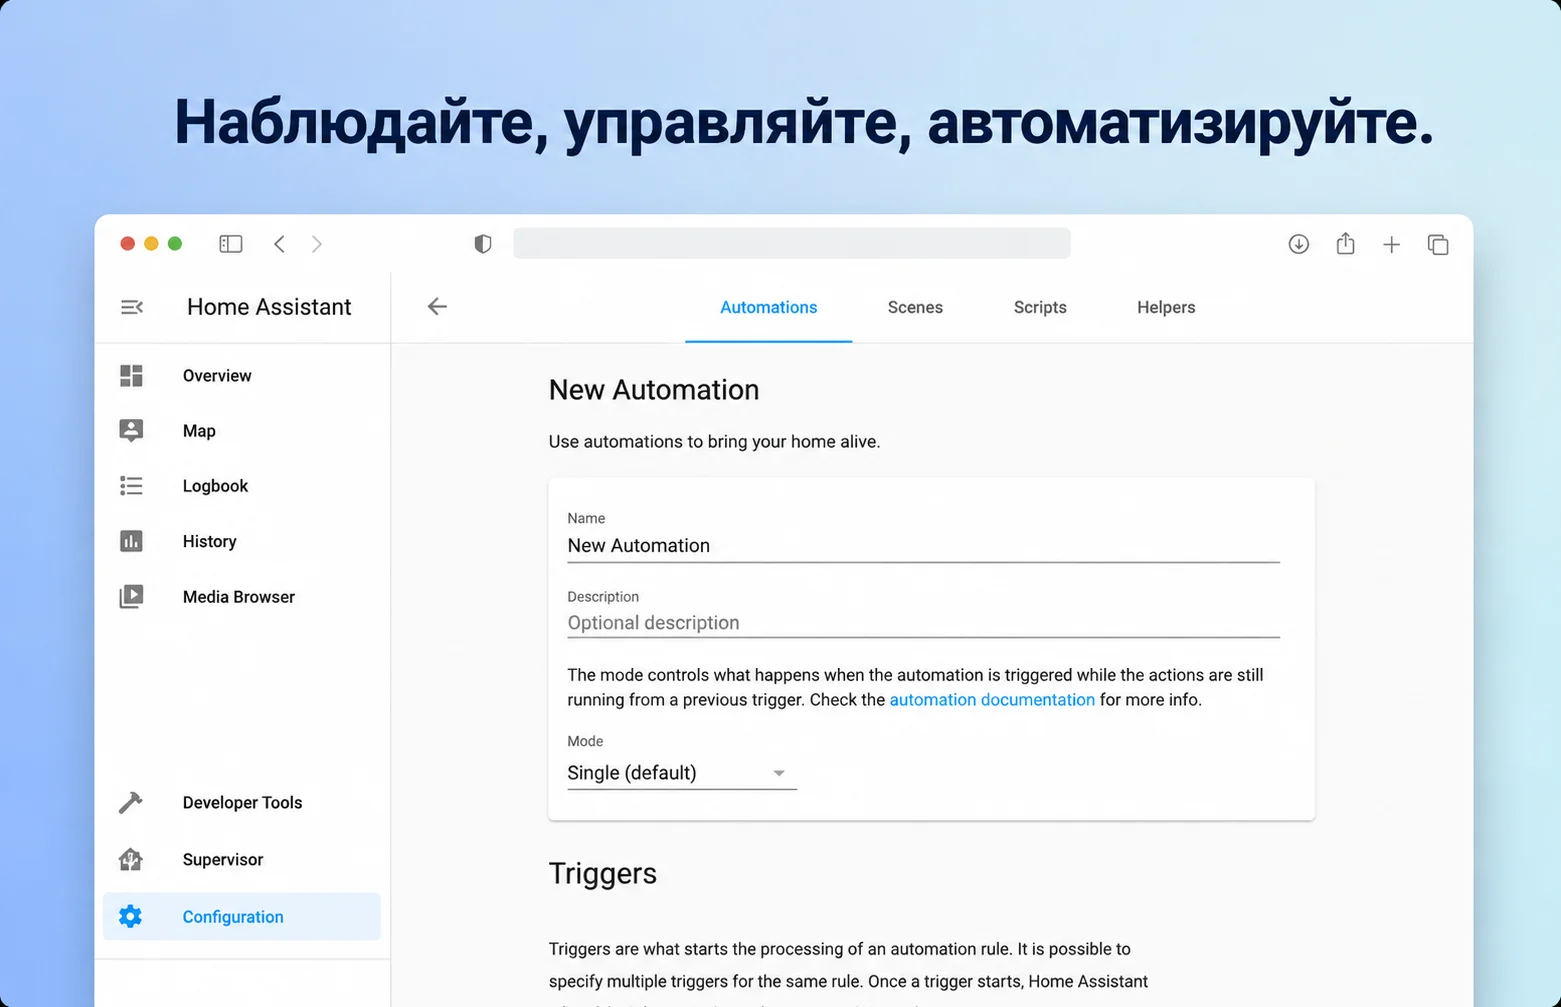Image resolution: width=1561 pixels, height=1007 pixels.
Task: Open the Configuration menu item
Action: (x=242, y=916)
